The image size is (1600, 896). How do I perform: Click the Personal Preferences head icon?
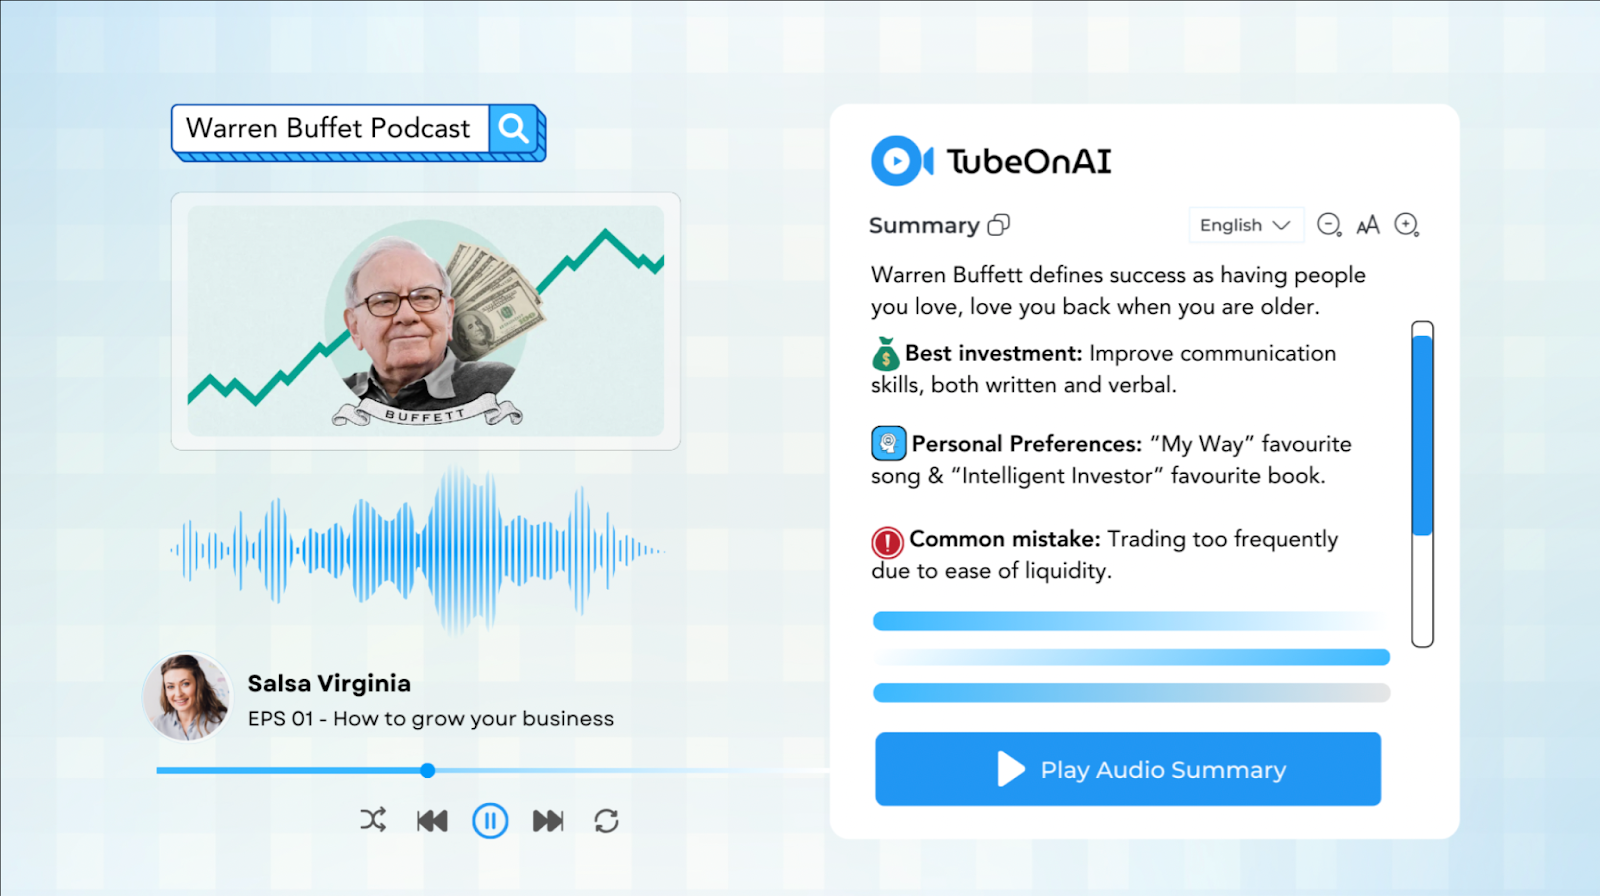(888, 443)
